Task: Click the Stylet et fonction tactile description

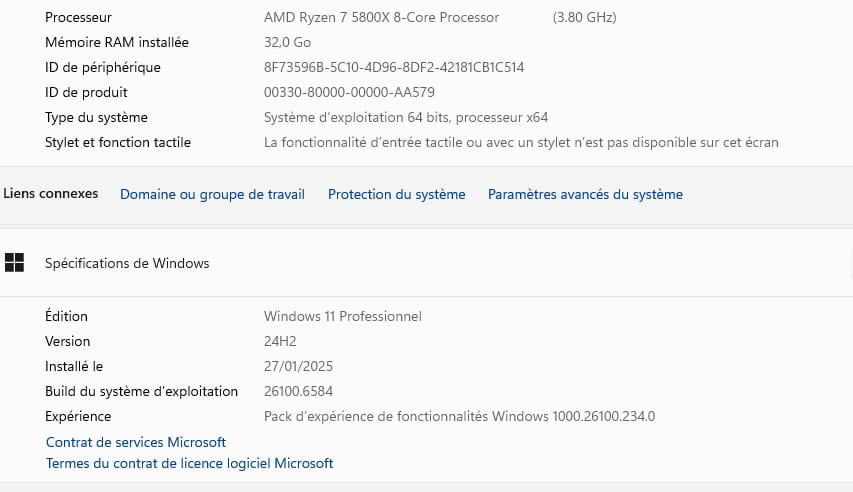Action: 521,143
